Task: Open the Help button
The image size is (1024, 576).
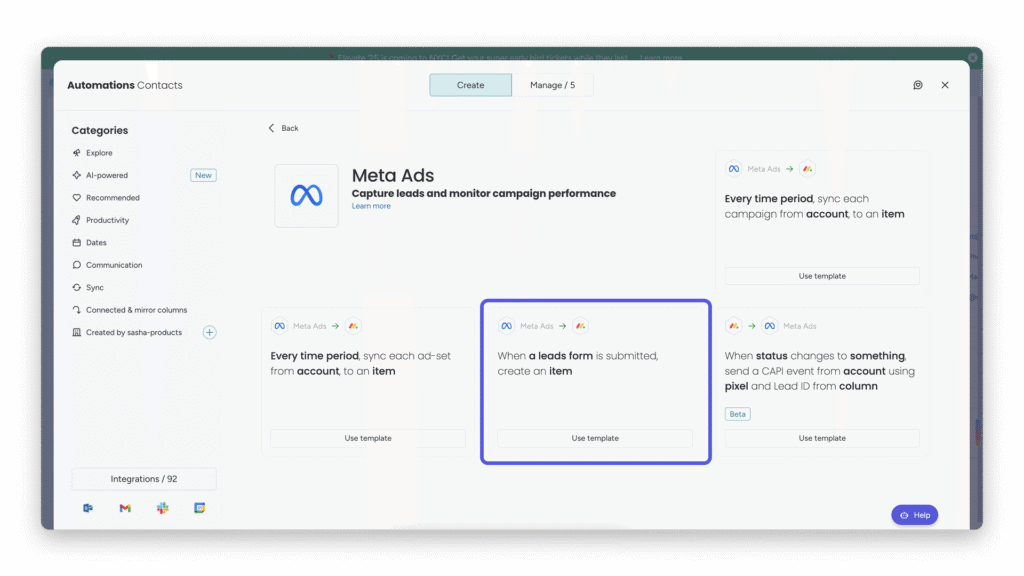Action: coord(915,515)
